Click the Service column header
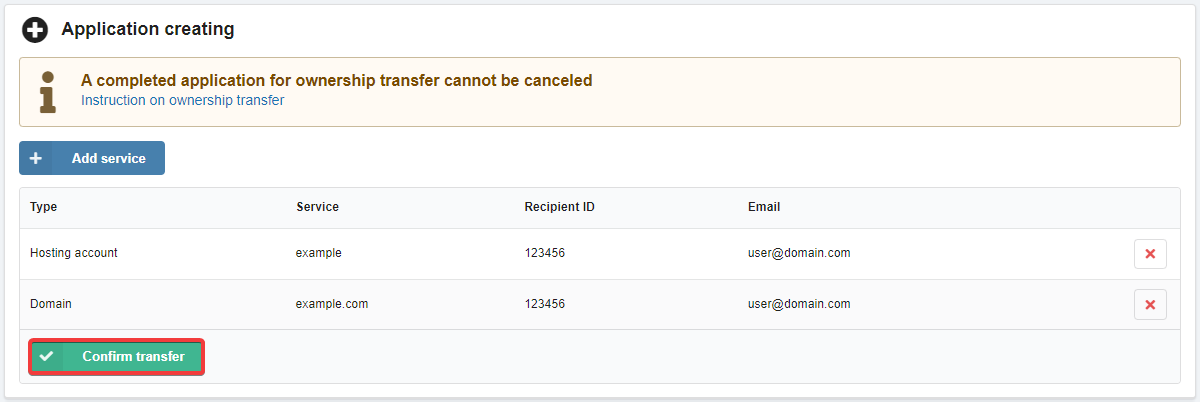This screenshot has width=1200, height=402. 317,207
